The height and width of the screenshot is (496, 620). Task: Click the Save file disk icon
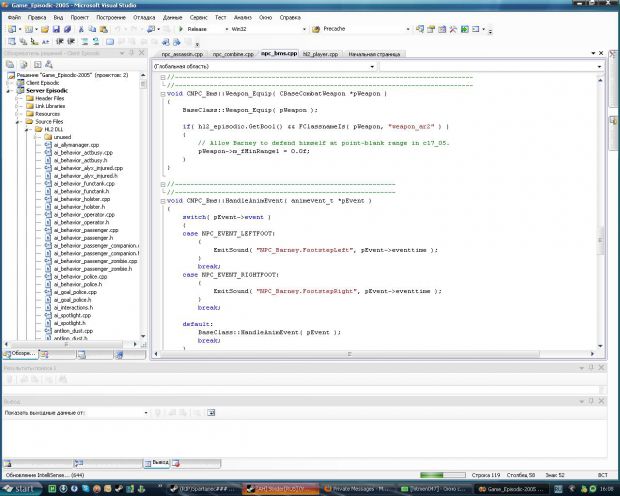56,29
